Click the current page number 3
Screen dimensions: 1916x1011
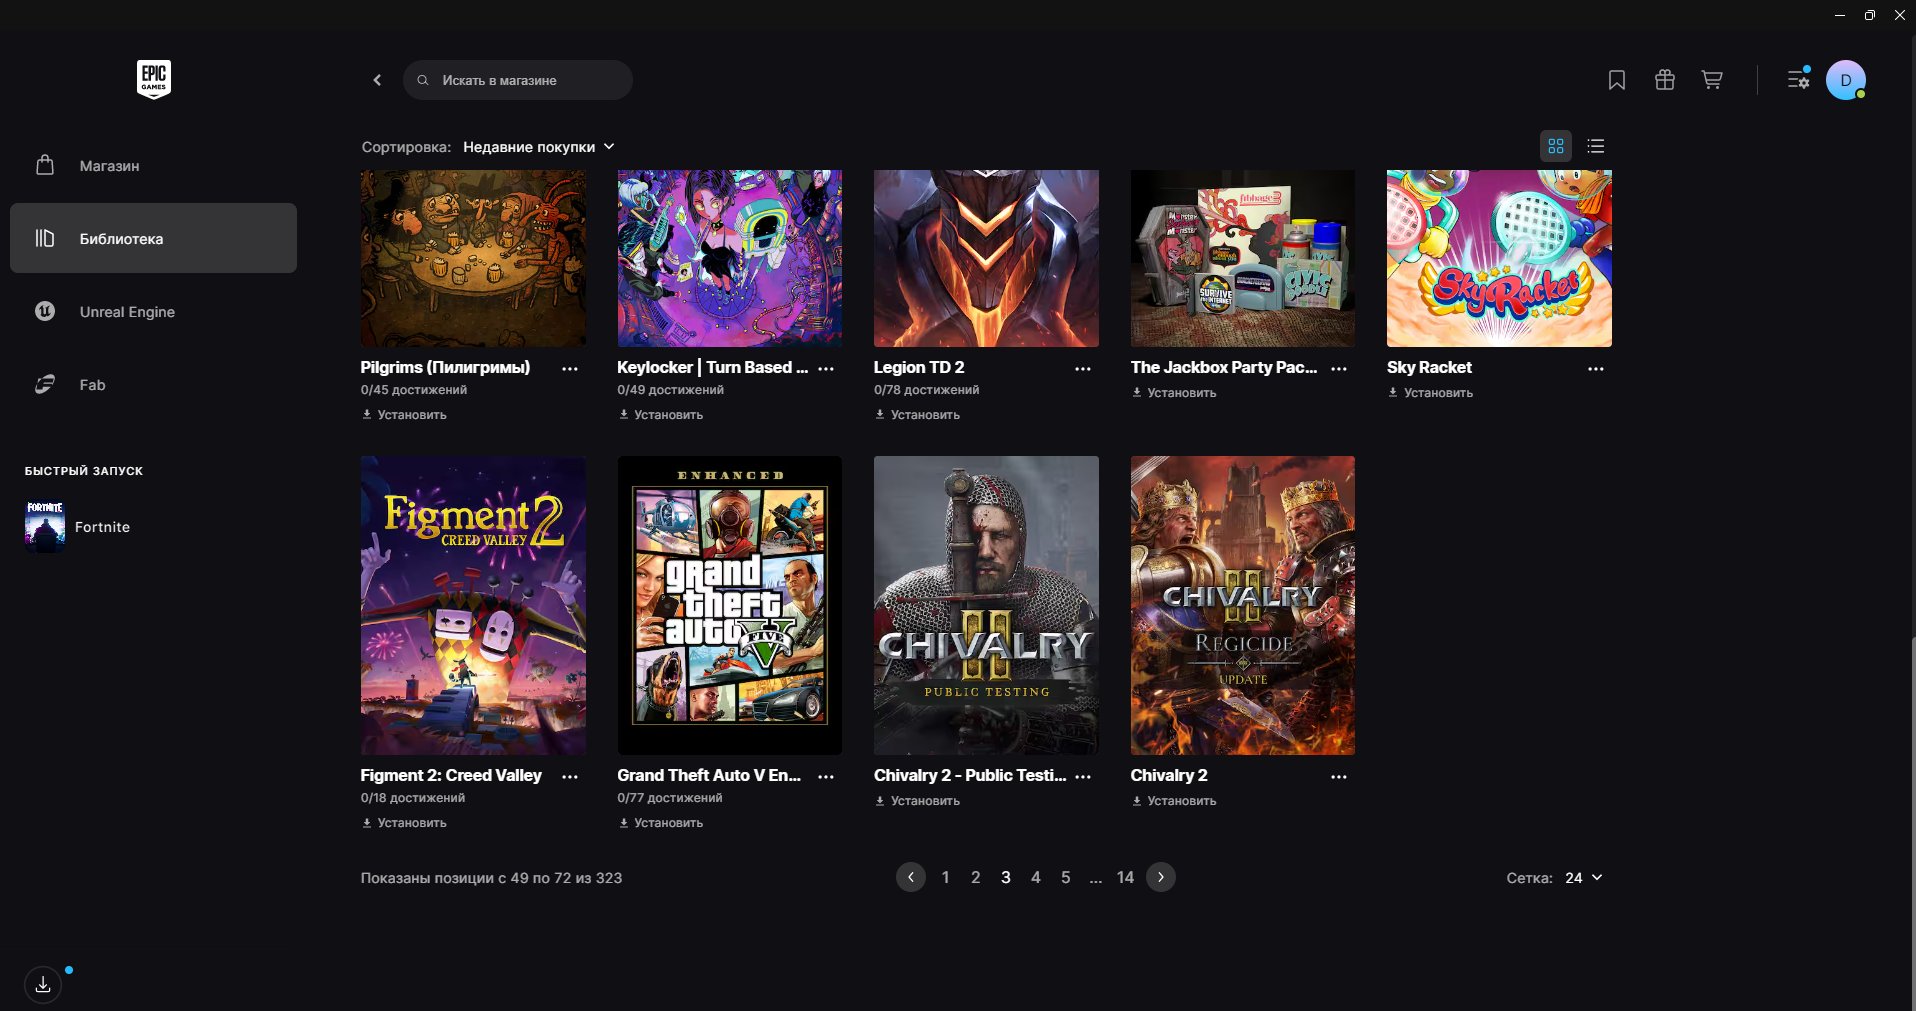pyautogui.click(x=1006, y=878)
